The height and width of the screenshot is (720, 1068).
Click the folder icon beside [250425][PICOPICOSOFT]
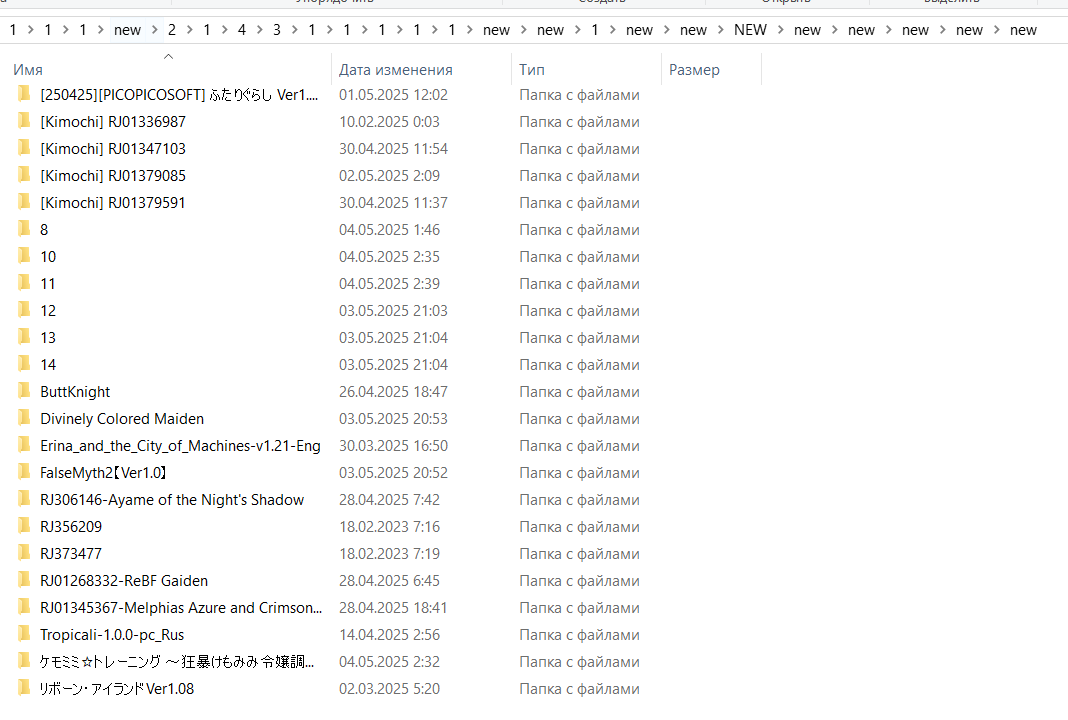coord(24,93)
